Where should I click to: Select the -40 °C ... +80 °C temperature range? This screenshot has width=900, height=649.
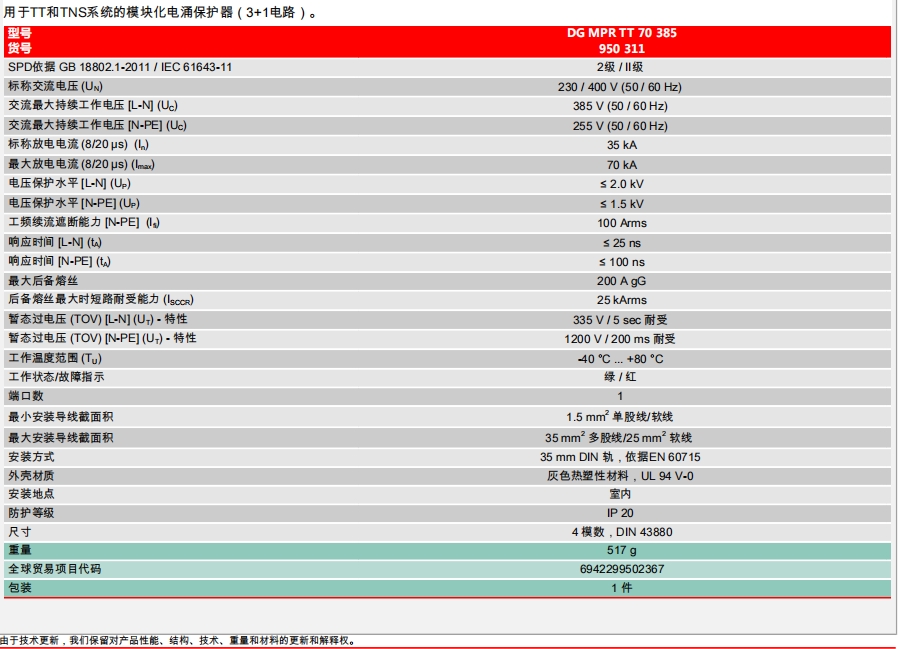click(620, 358)
